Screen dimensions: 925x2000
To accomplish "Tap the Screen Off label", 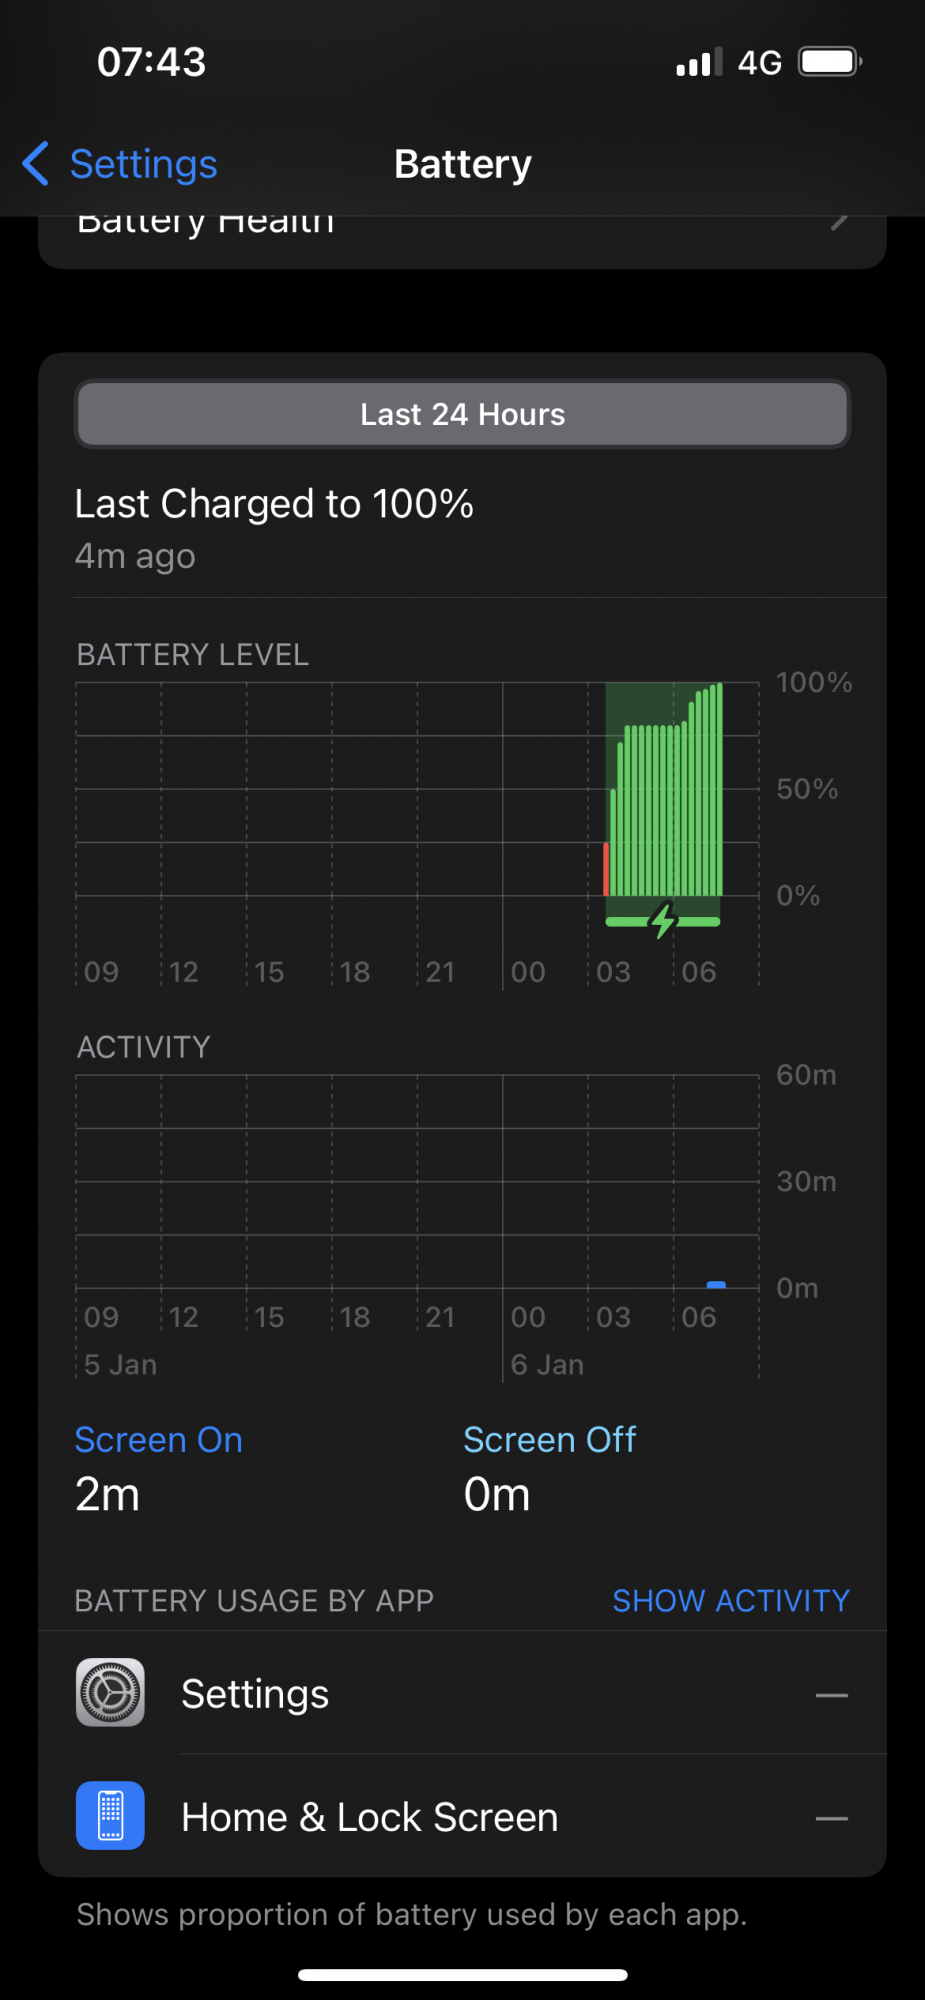I will (550, 1439).
